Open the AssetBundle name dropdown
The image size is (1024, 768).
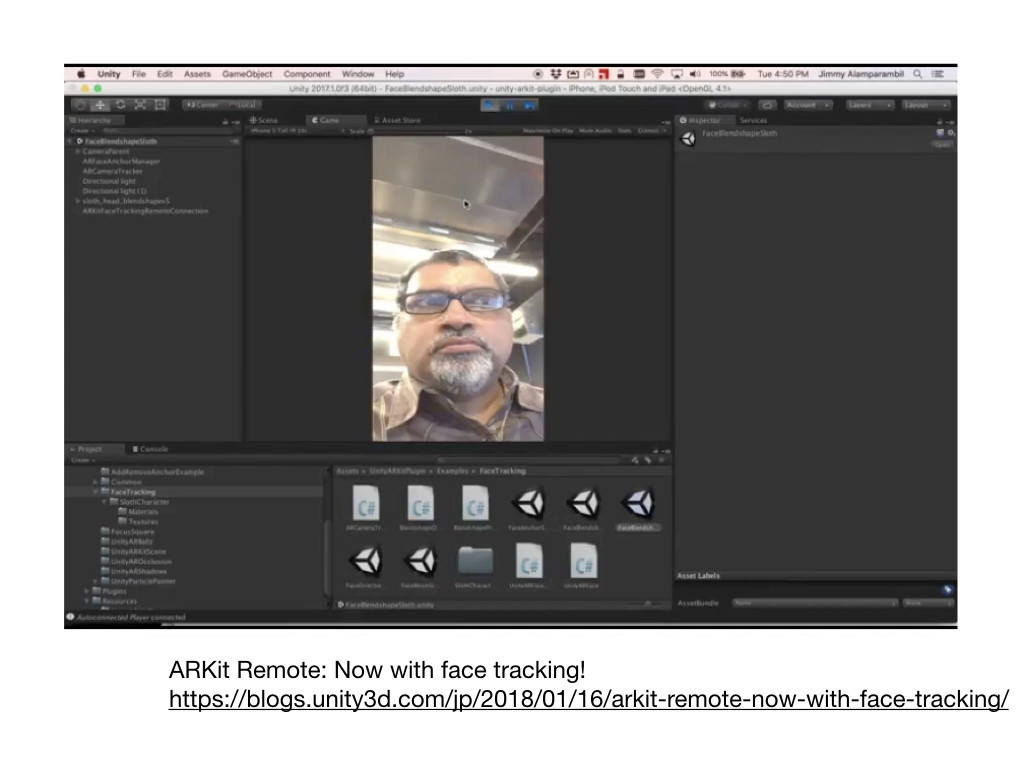coord(815,603)
